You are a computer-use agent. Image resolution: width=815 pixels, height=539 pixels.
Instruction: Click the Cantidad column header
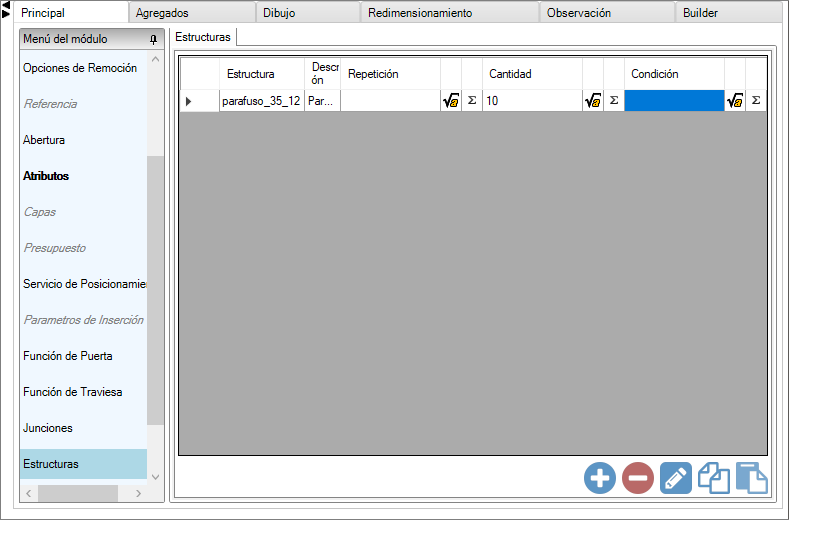tap(533, 74)
